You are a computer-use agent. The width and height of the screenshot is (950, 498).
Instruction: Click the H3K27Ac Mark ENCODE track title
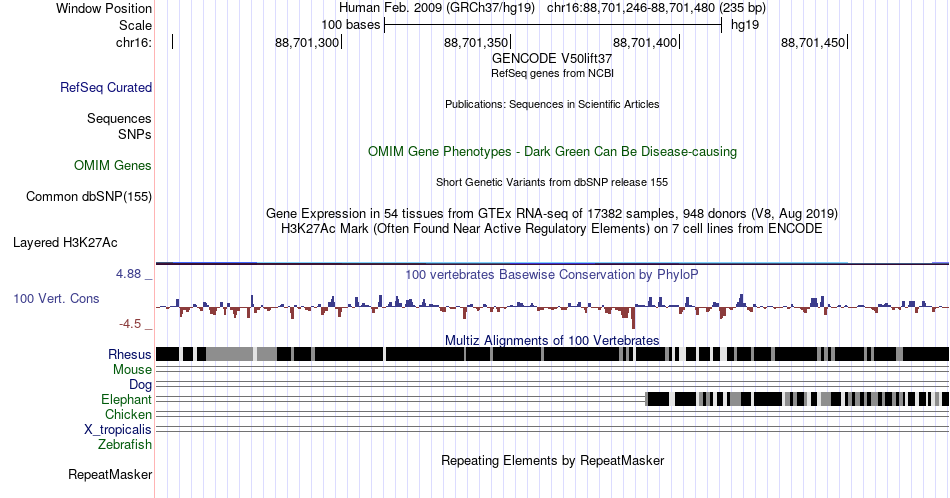click(x=552, y=228)
